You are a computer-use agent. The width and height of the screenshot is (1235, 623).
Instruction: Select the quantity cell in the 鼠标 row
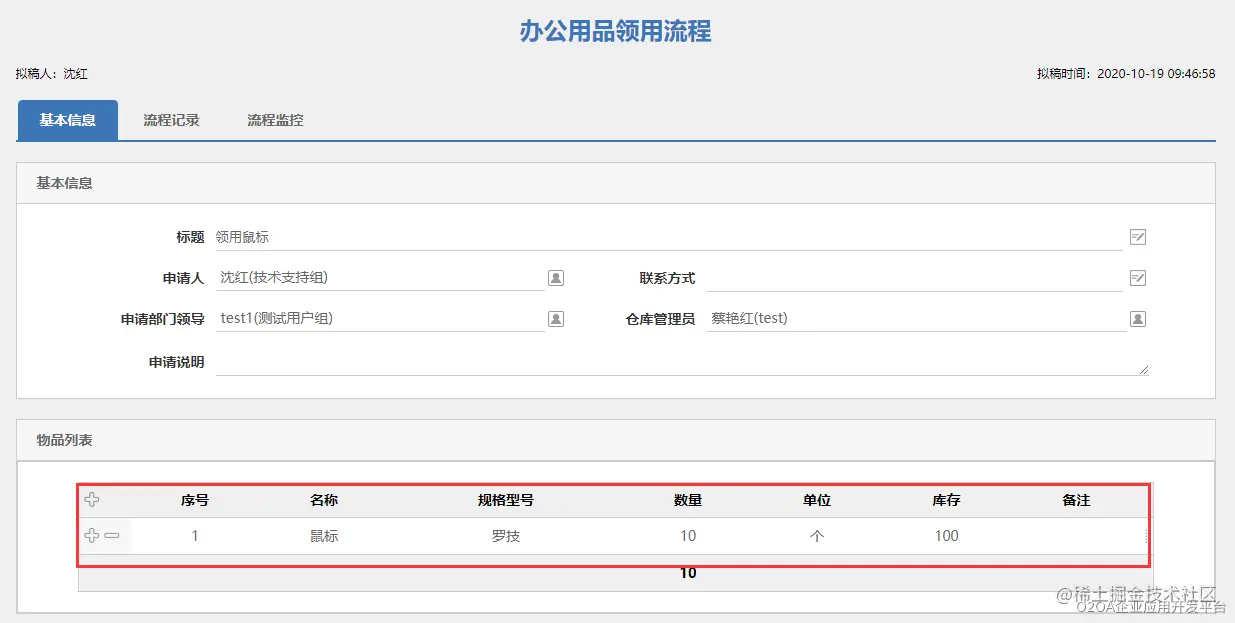[688, 536]
